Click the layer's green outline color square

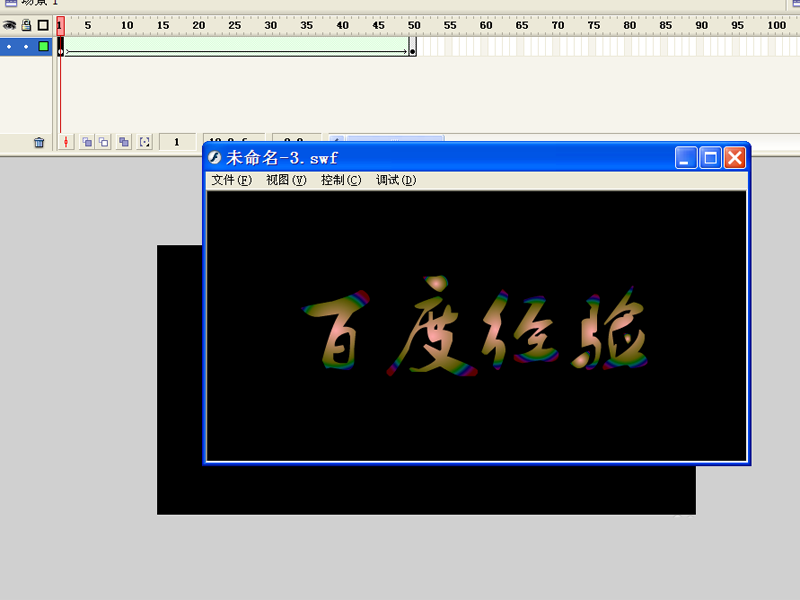(x=44, y=46)
